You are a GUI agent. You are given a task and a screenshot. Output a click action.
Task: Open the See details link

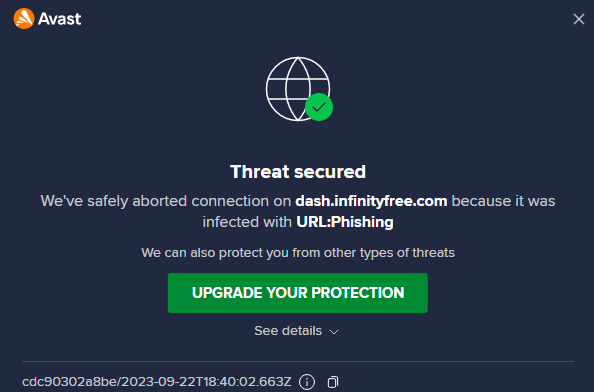point(288,331)
